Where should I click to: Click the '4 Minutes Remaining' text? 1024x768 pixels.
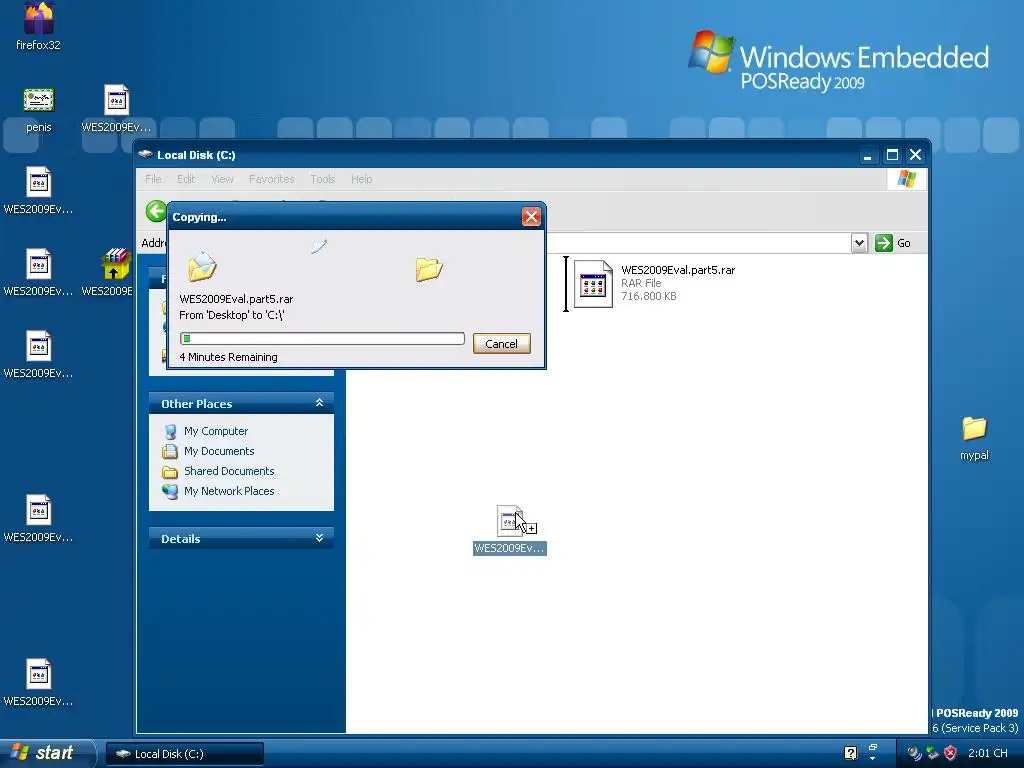pyautogui.click(x=229, y=357)
